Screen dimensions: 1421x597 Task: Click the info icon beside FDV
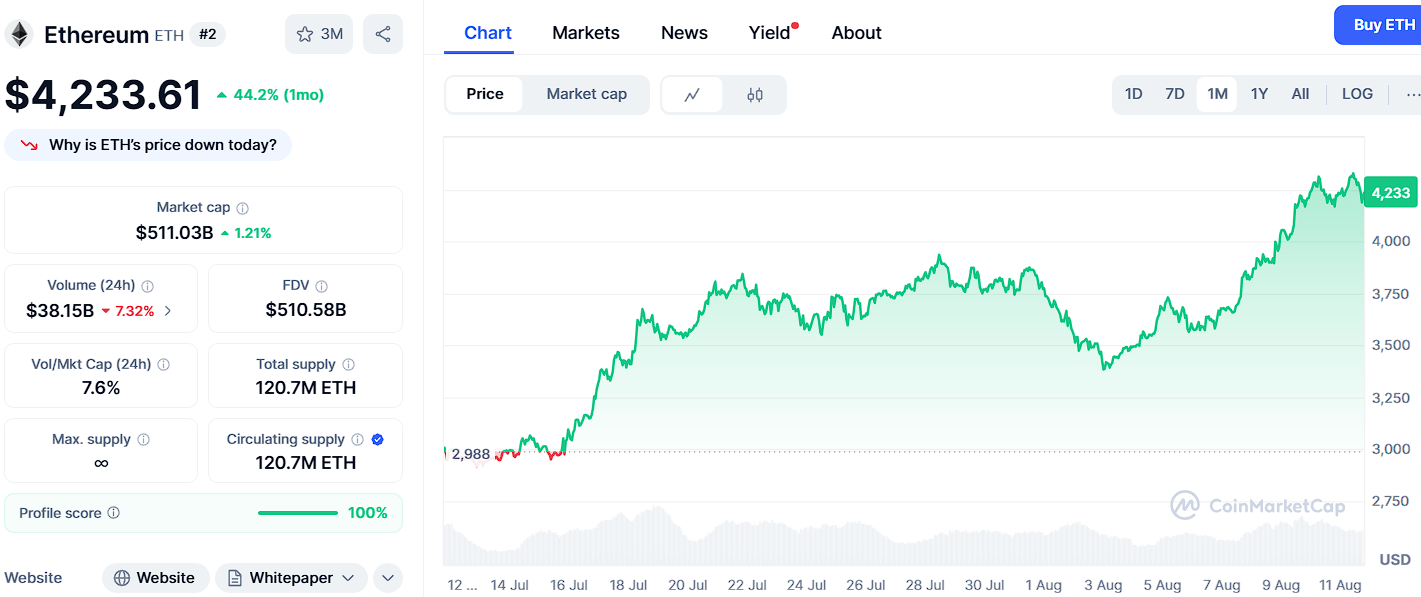321,286
